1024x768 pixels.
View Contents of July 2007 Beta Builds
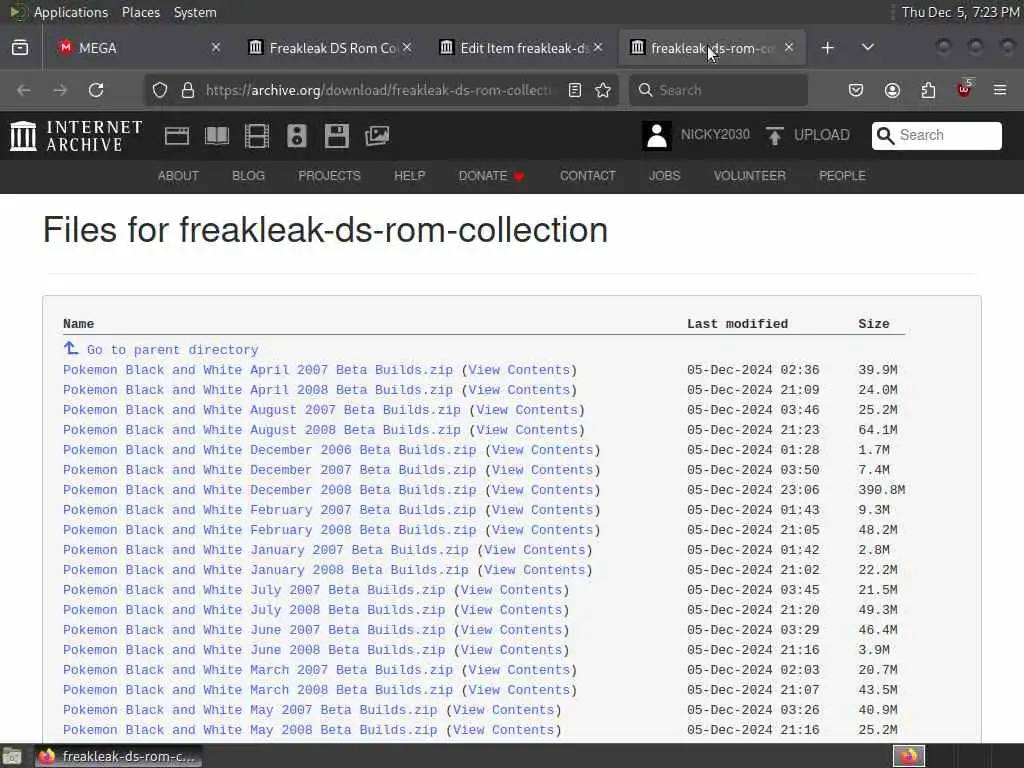click(511, 590)
